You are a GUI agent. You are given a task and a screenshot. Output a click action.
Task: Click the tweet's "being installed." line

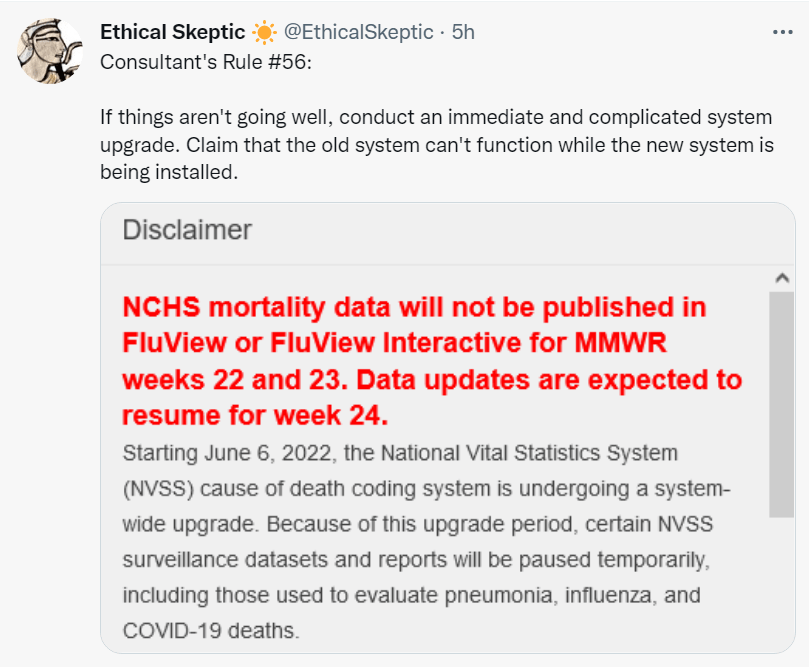tap(170, 172)
